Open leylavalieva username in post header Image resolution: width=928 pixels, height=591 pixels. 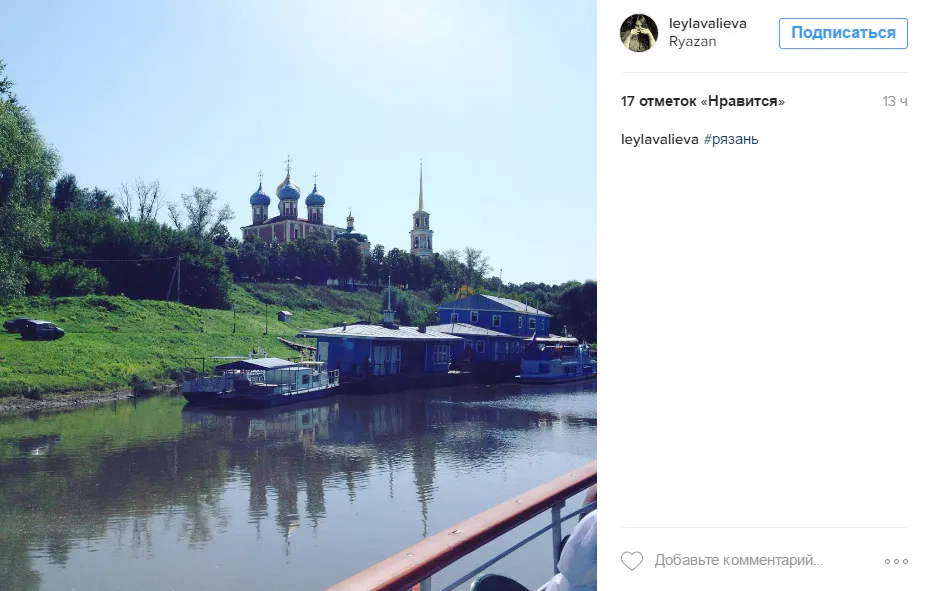tap(707, 24)
